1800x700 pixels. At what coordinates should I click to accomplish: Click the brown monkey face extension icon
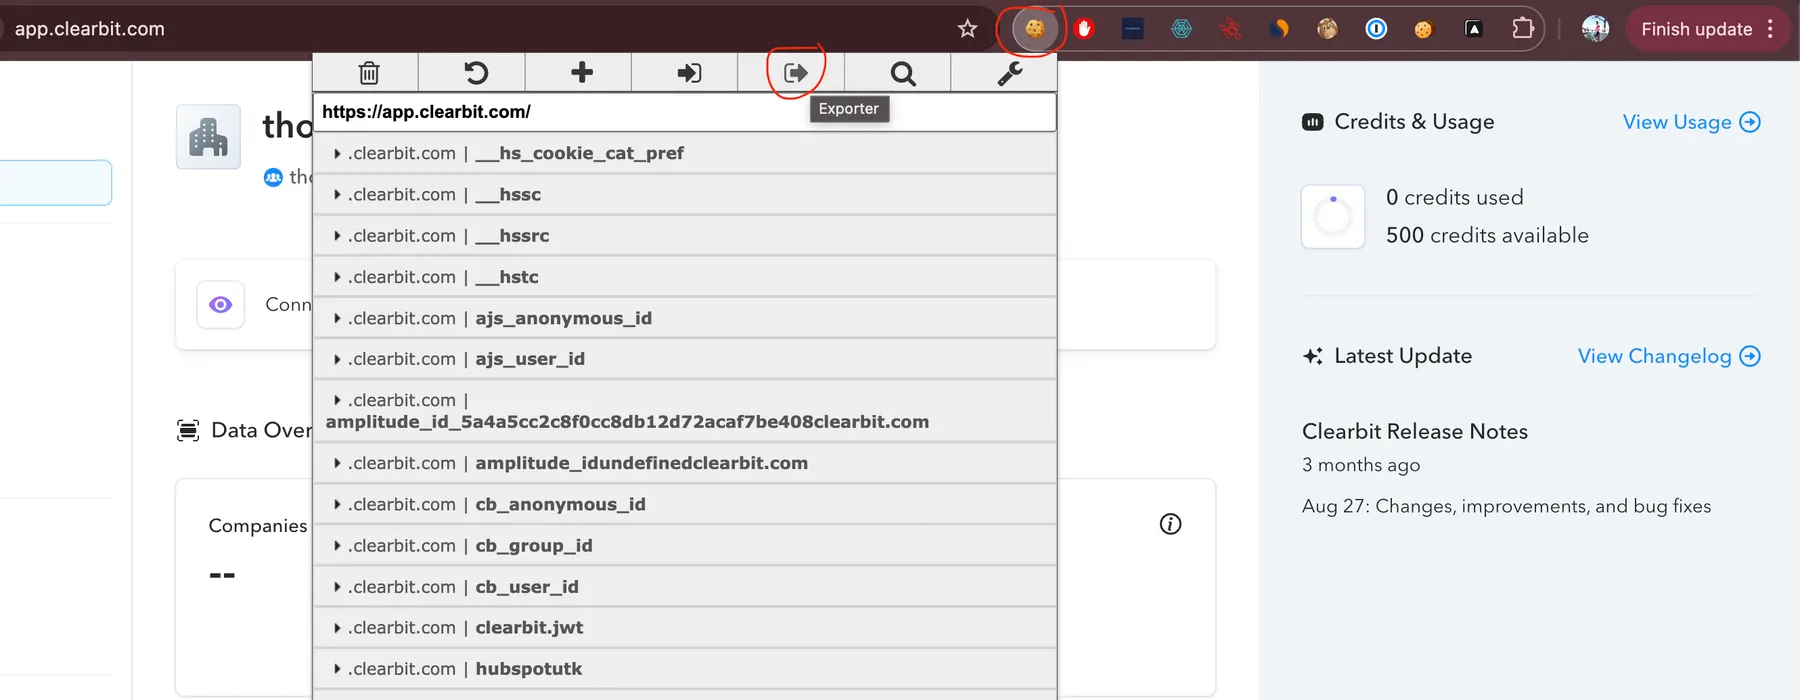[1327, 29]
